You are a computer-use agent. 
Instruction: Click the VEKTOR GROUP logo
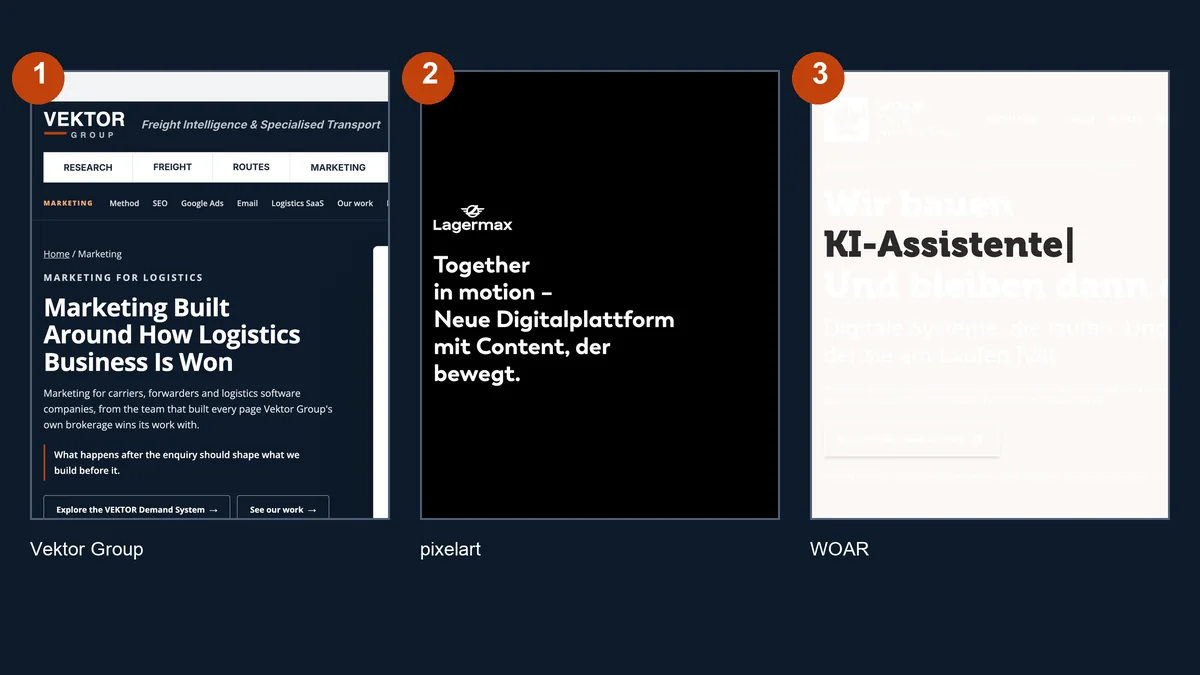84,125
